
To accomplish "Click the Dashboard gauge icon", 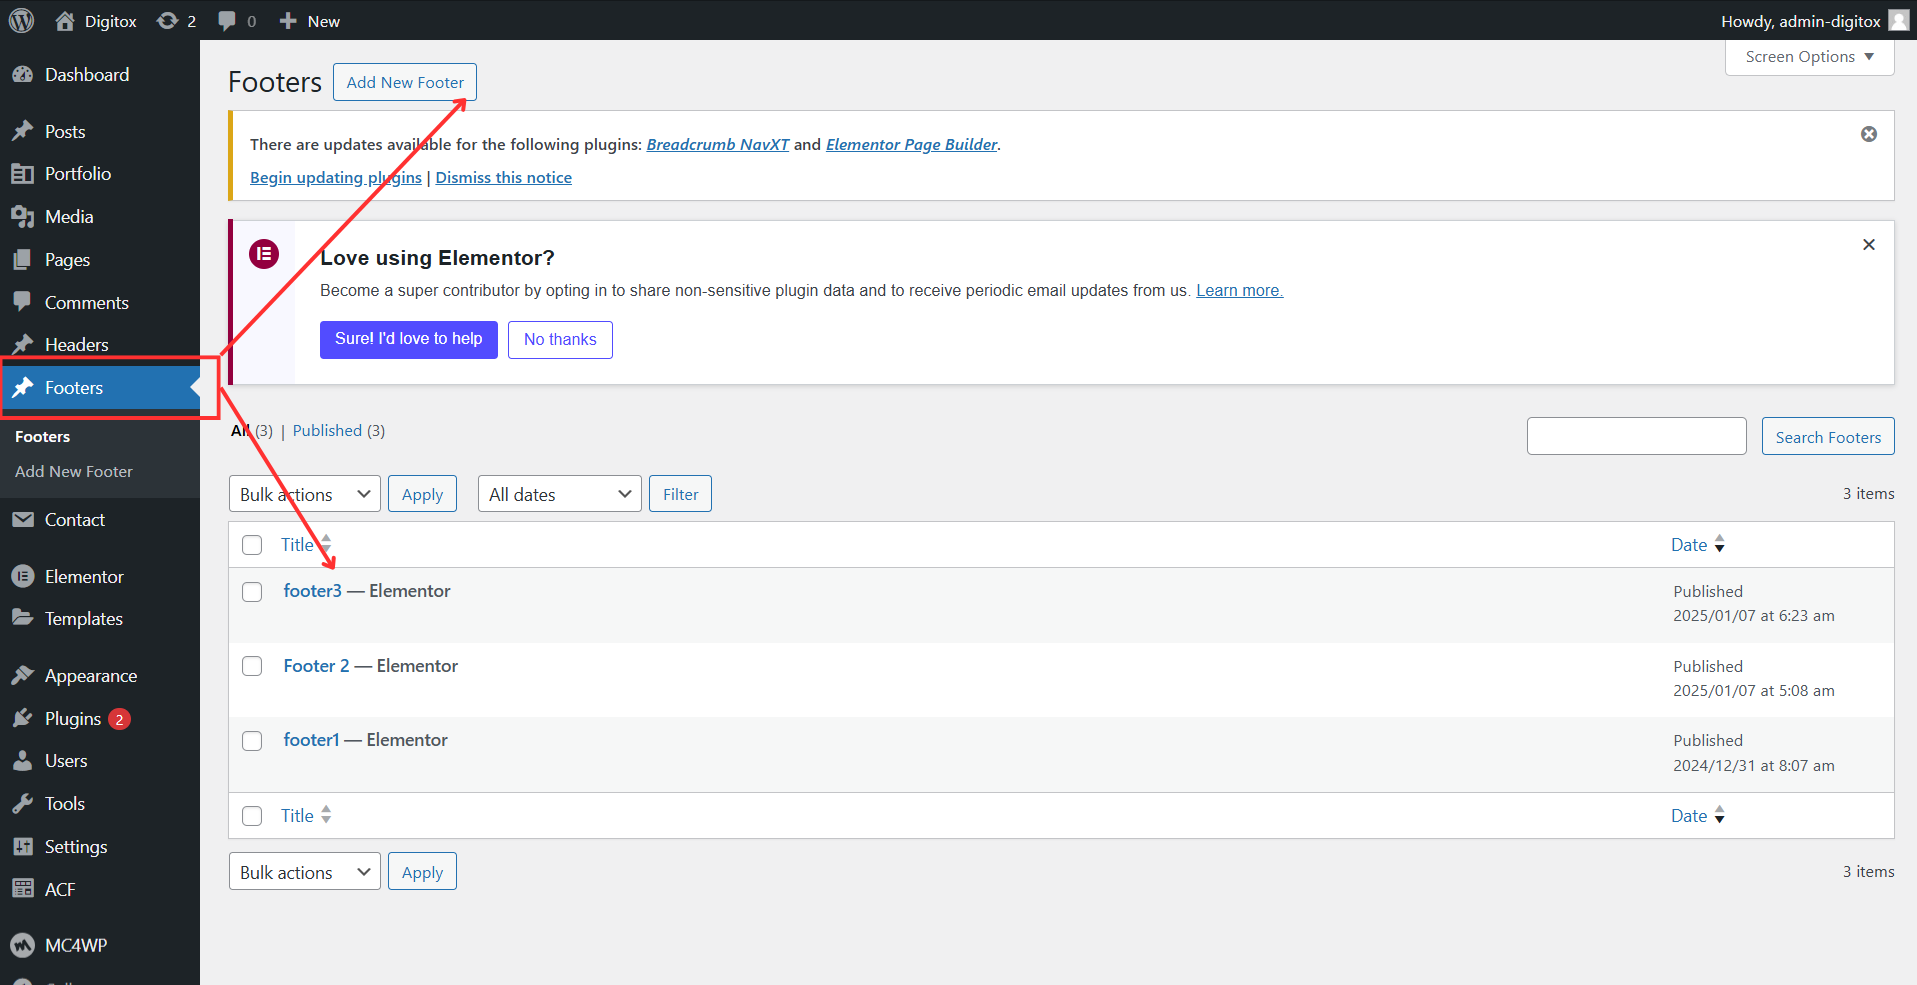I will (23, 75).
